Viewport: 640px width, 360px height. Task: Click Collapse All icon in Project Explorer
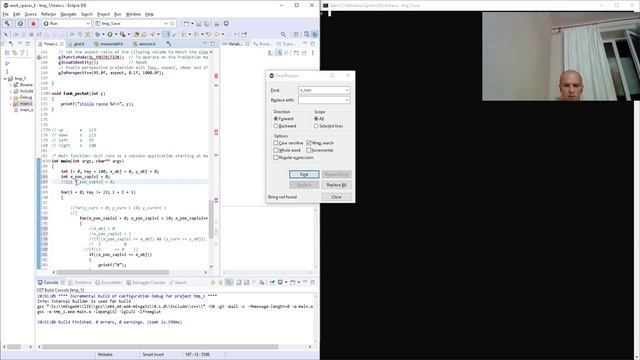7,53
